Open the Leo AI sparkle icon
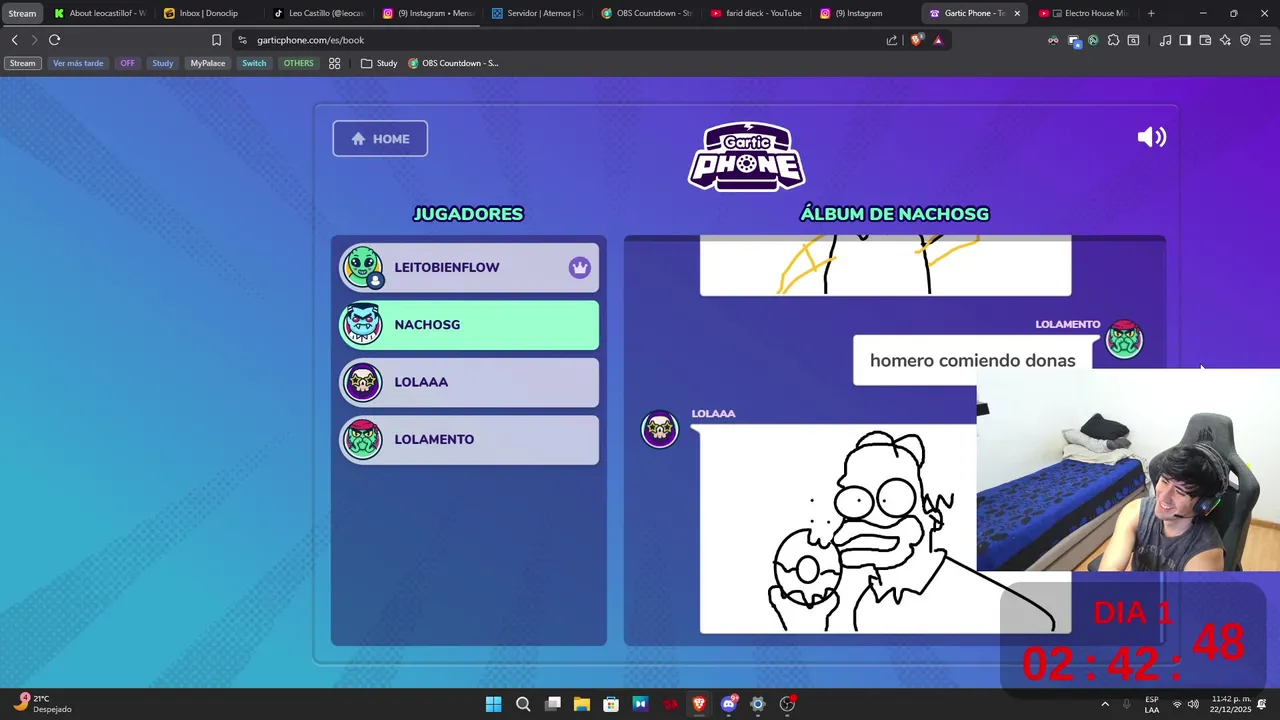The width and height of the screenshot is (1280, 720). point(1225,40)
